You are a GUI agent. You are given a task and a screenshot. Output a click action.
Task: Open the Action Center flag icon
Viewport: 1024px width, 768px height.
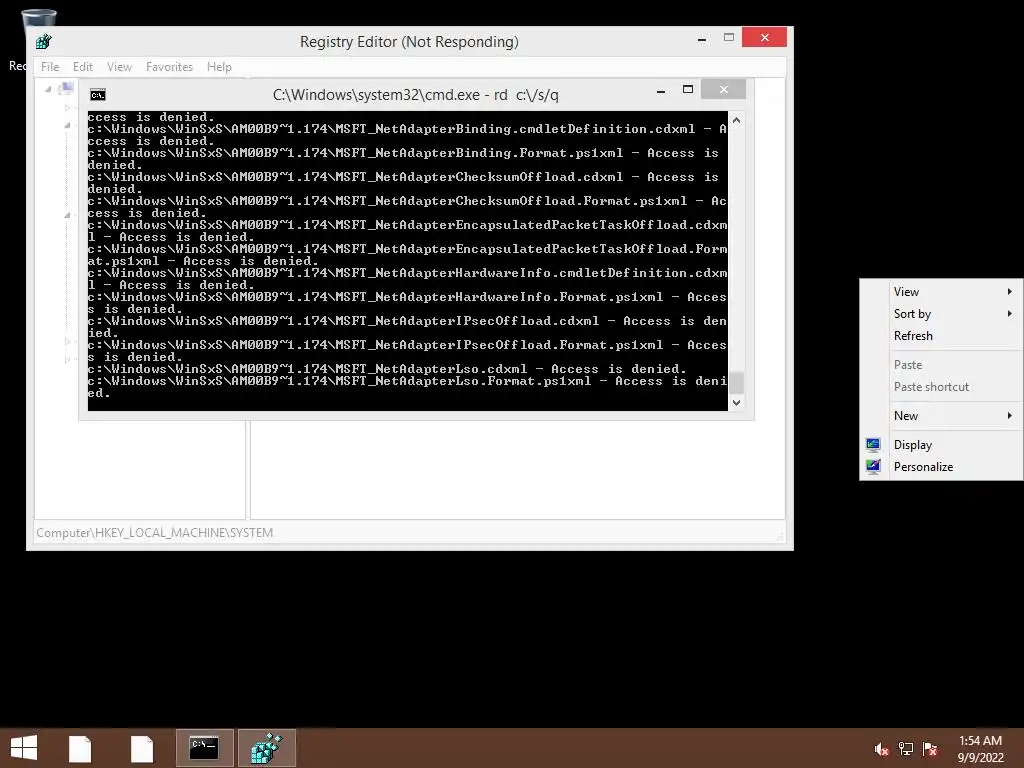[930, 749]
